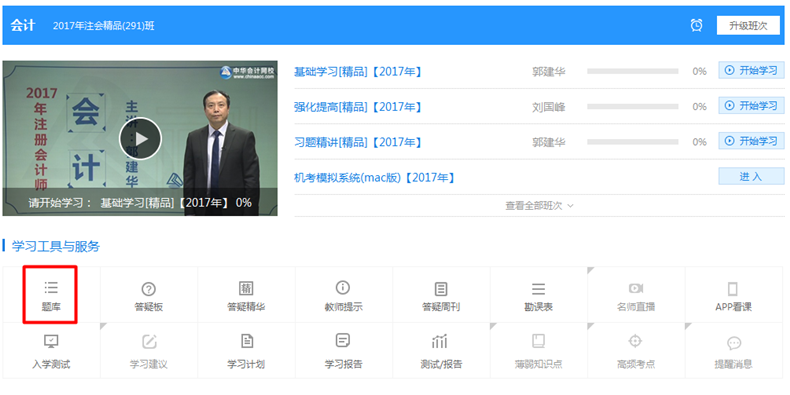
Task: Open 学习报告 study report icon
Action: tap(343, 341)
